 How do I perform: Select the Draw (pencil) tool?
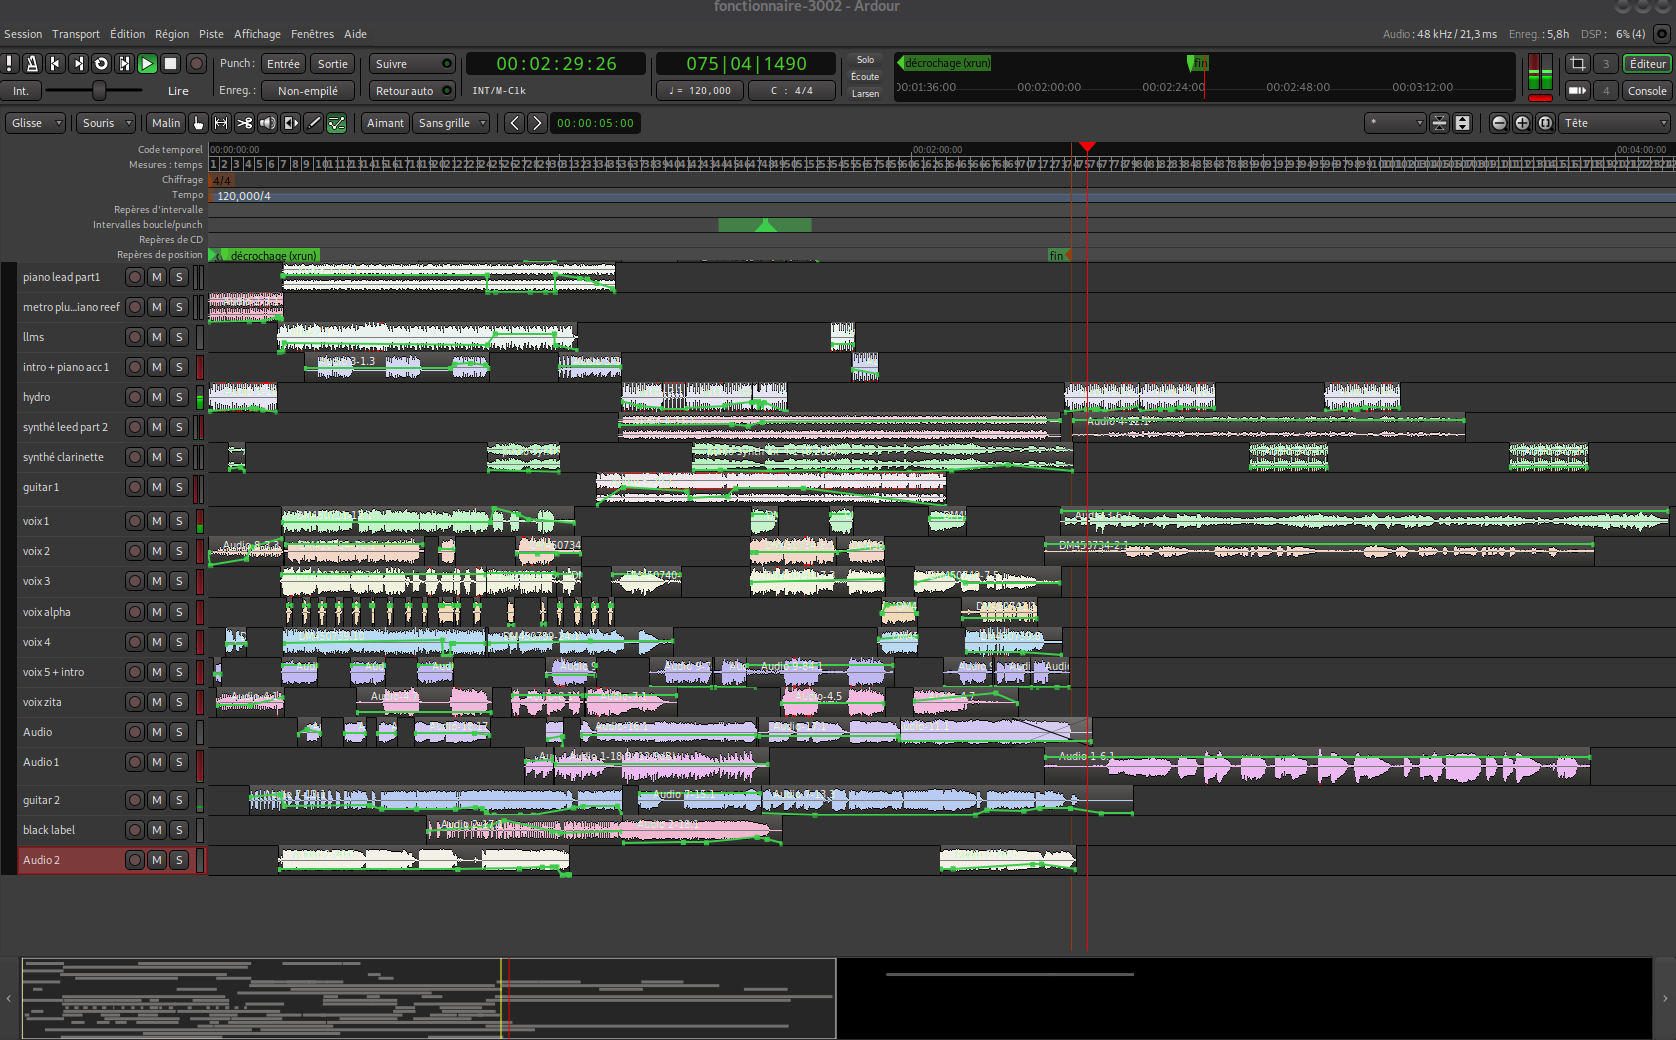313,123
